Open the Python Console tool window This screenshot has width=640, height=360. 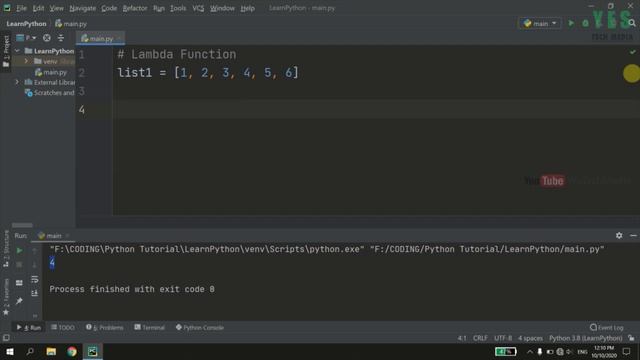point(200,327)
